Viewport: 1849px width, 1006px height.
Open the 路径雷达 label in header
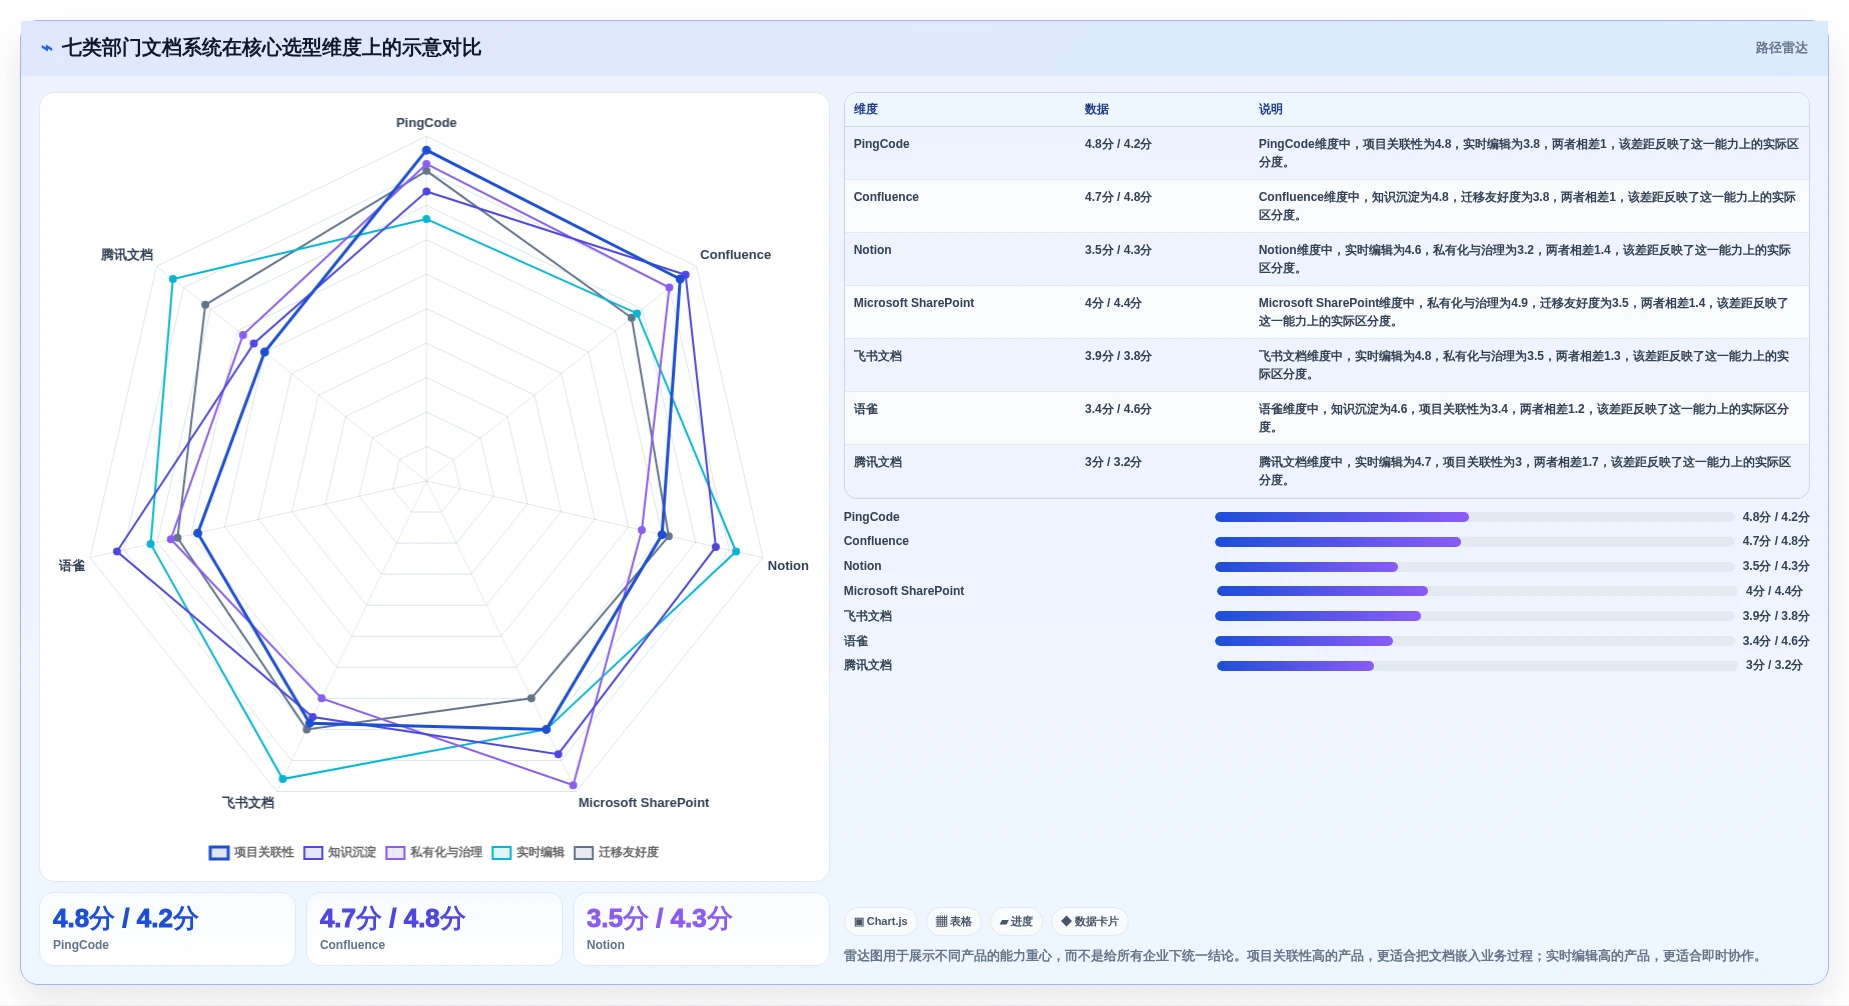[x=1781, y=48]
